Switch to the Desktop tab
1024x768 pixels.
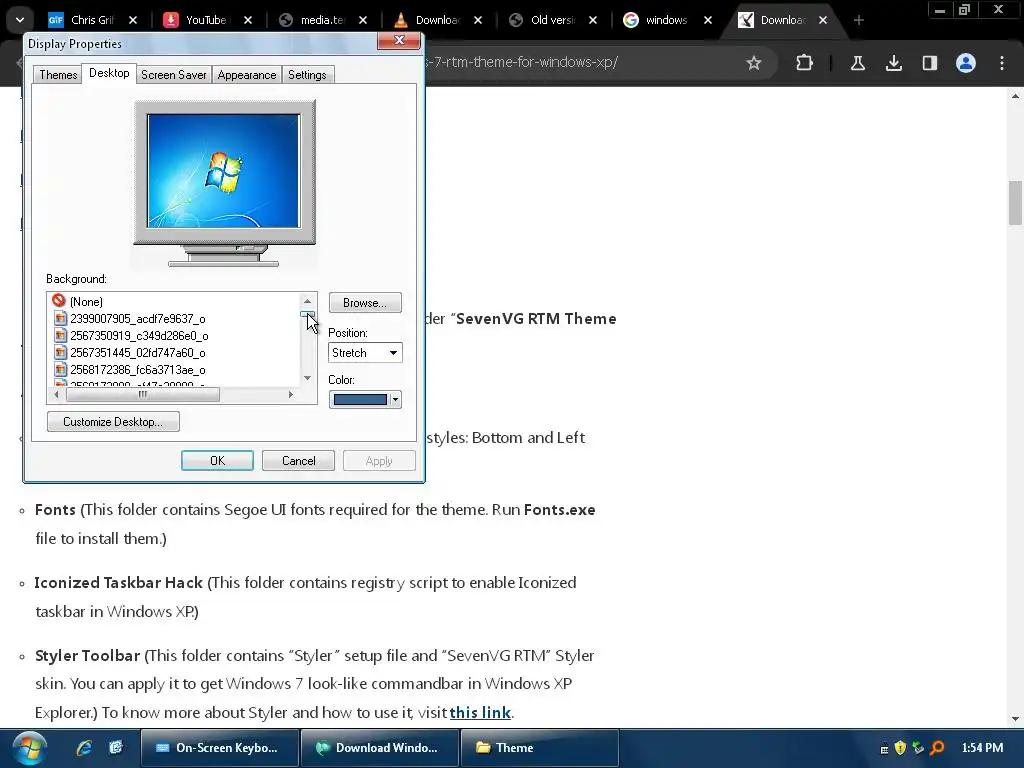[109, 73]
